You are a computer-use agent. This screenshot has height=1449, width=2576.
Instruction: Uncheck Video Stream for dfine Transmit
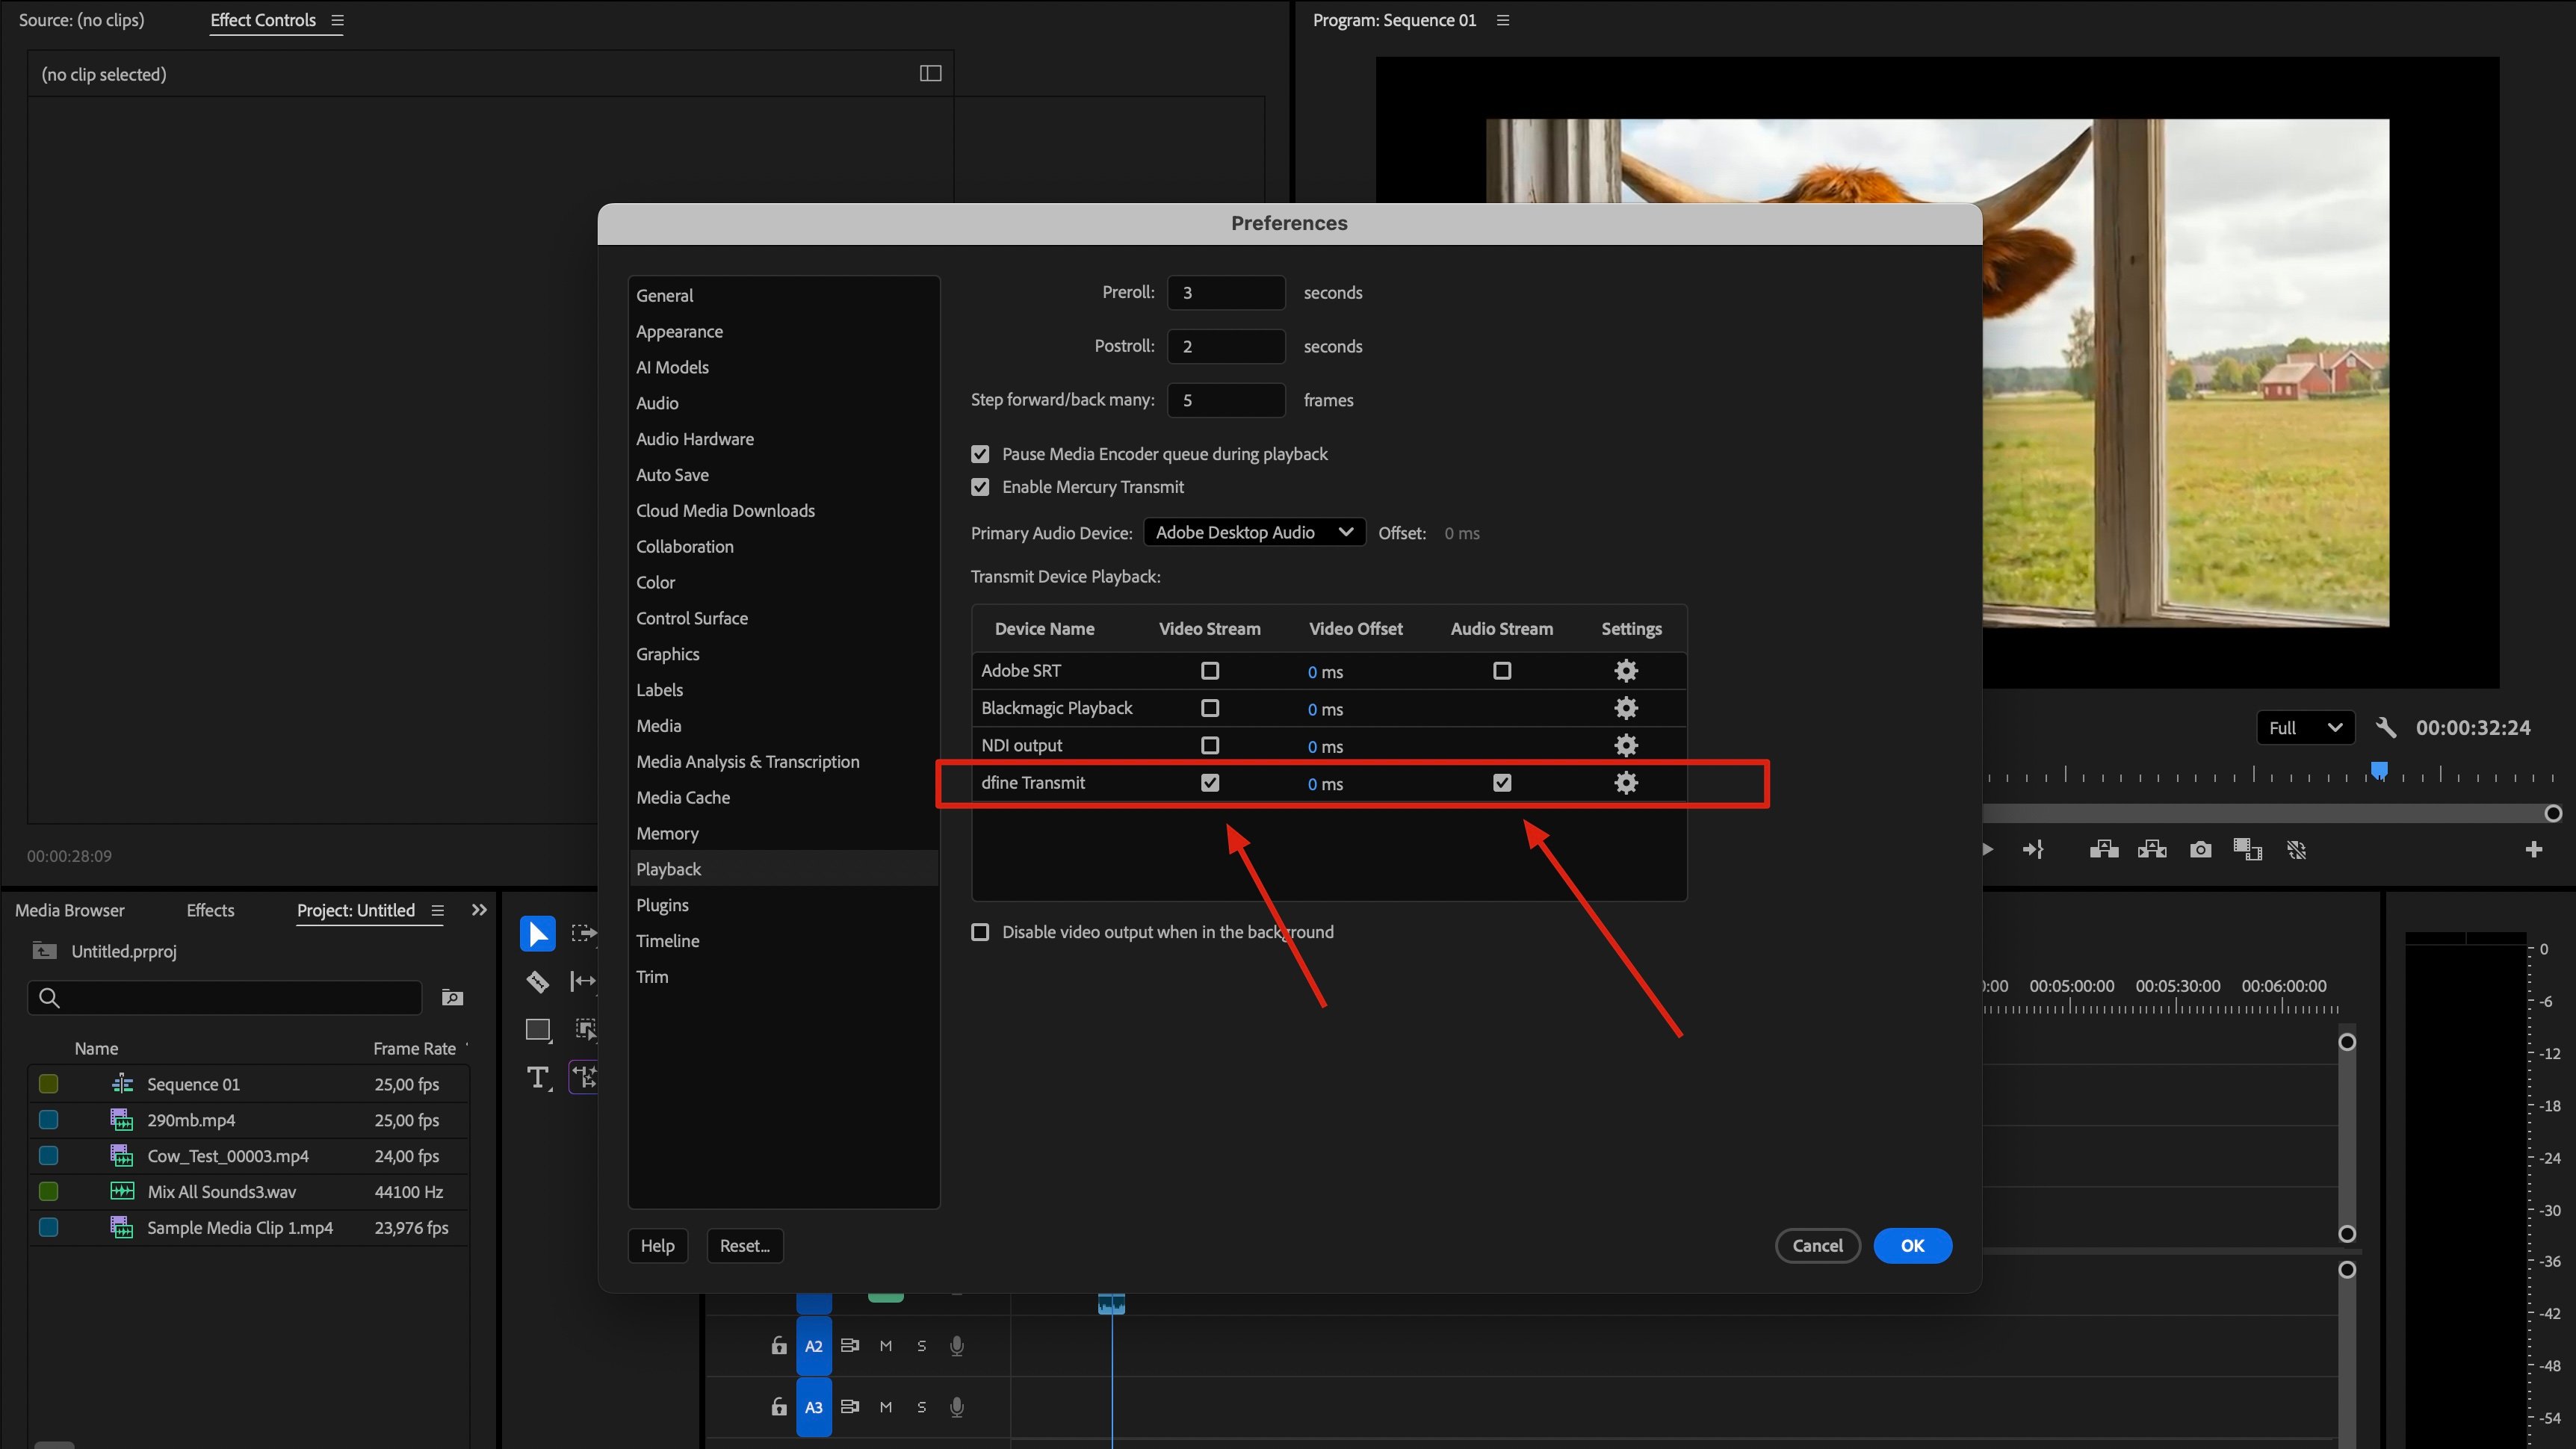click(x=1210, y=783)
